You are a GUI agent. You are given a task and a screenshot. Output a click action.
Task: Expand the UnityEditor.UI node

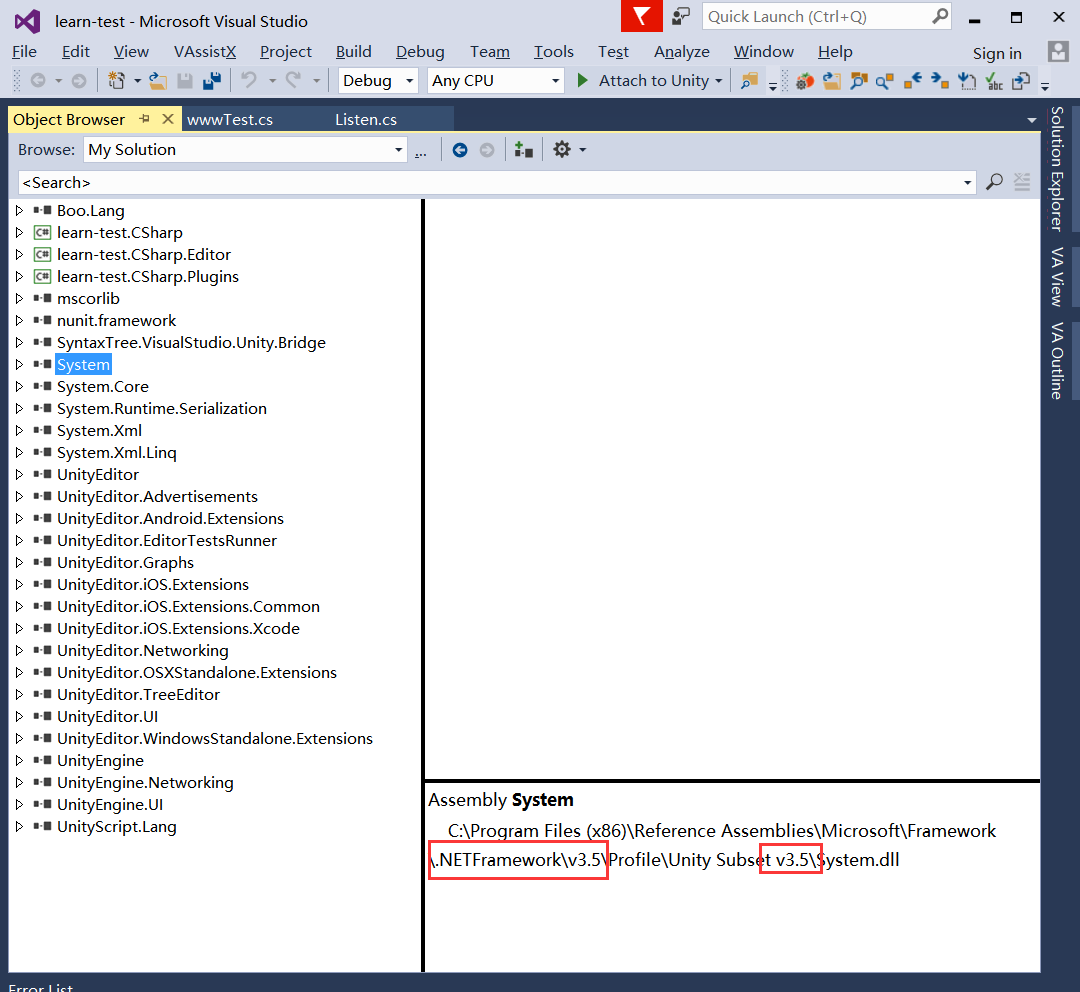click(x=19, y=716)
